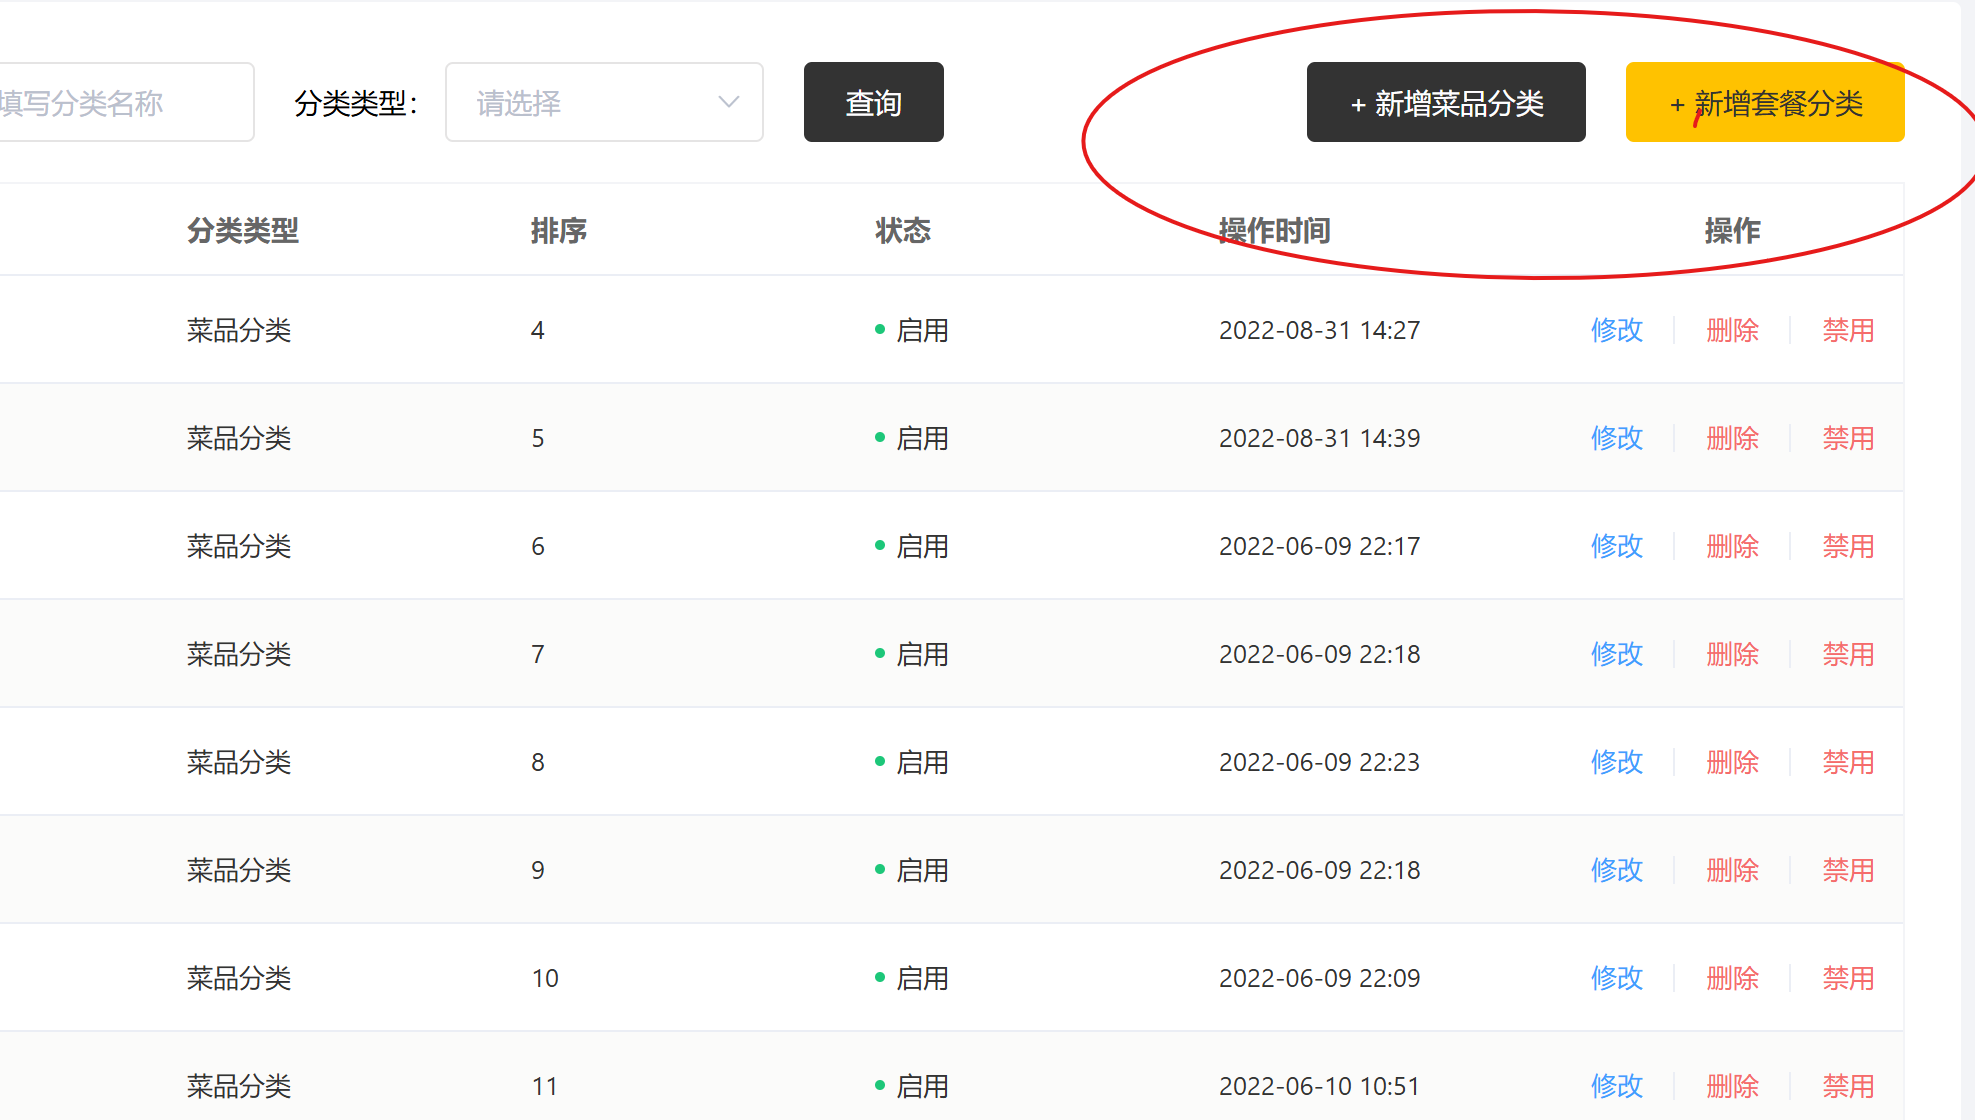The image size is (1975, 1120).
Task: Click the 查询 search button
Action: click(x=873, y=103)
